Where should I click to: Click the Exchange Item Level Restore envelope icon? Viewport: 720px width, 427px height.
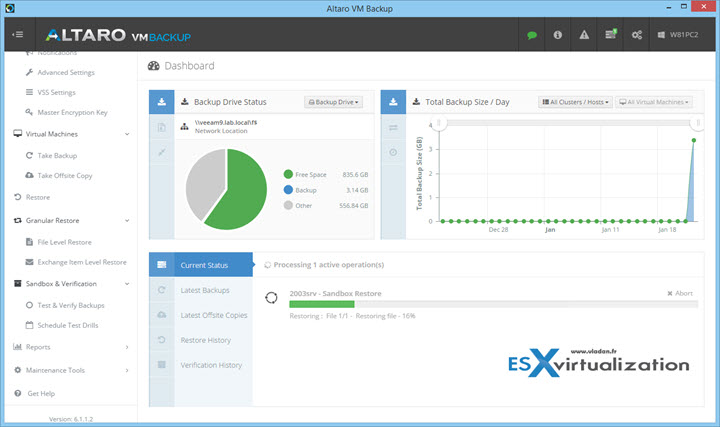[x=29, y=262]
